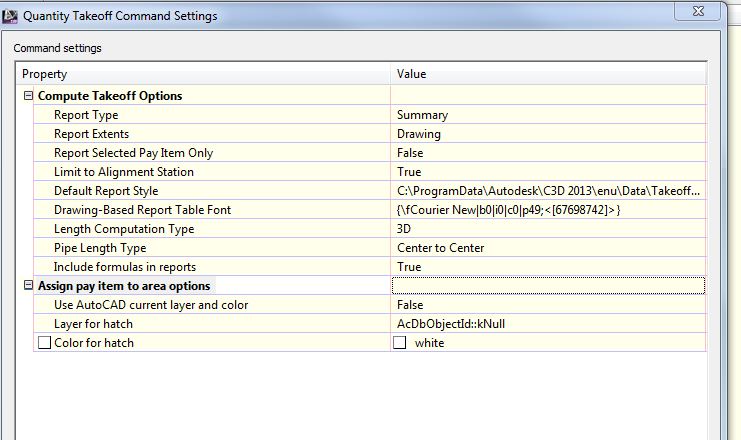Collapse the Compute Takeoff Options group
The height and width of the screenshot is (440, 741).
pyautogui.click(x=28, y=96)
